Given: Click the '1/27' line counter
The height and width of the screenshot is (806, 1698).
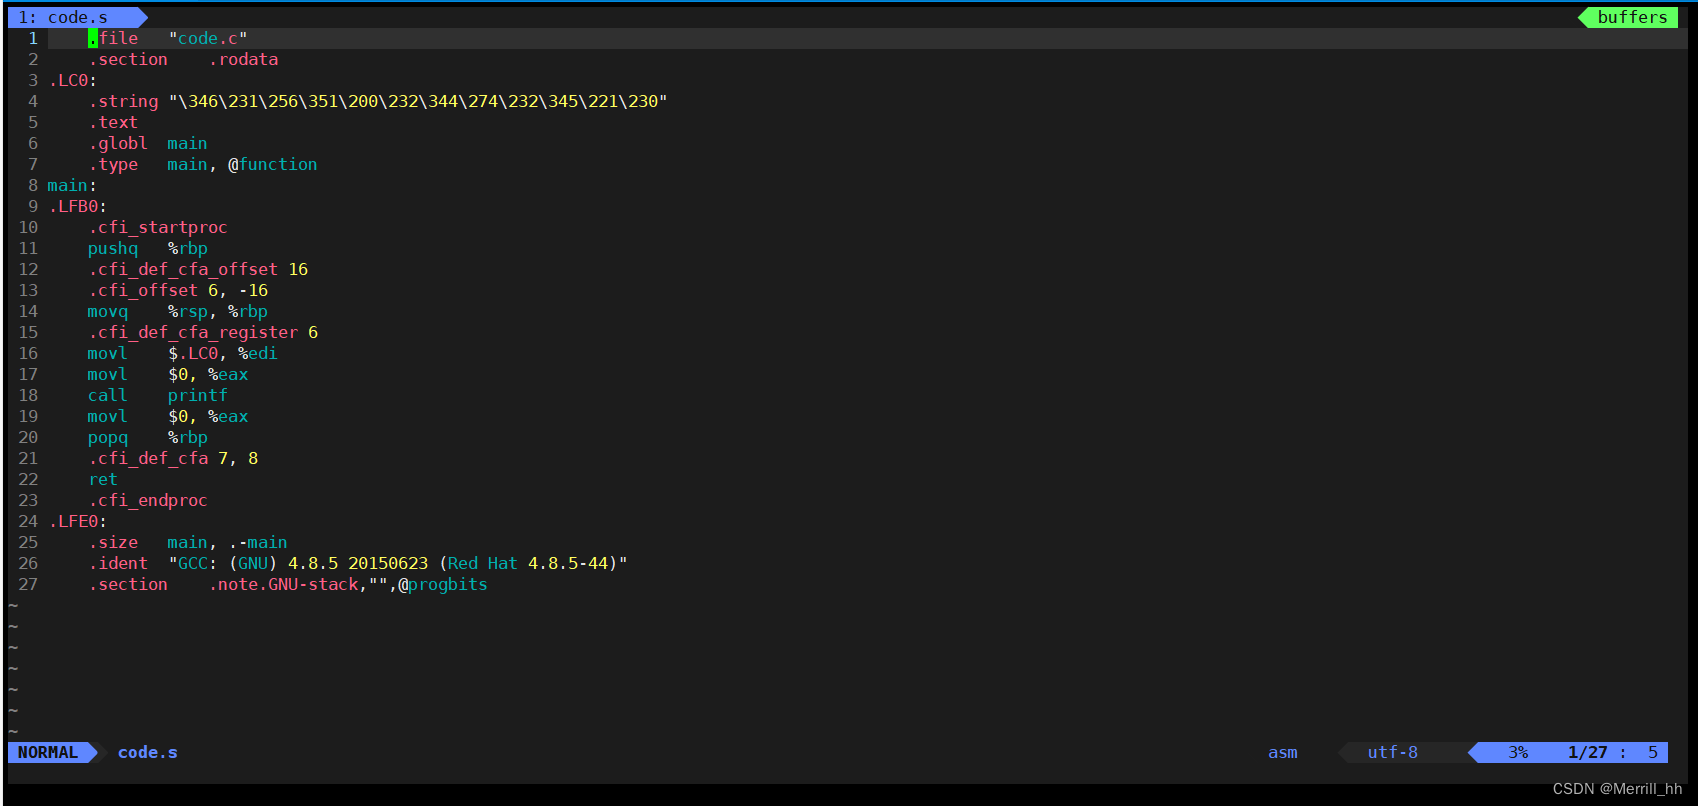Looking at the screenshot, I should tap(1588, 752).
